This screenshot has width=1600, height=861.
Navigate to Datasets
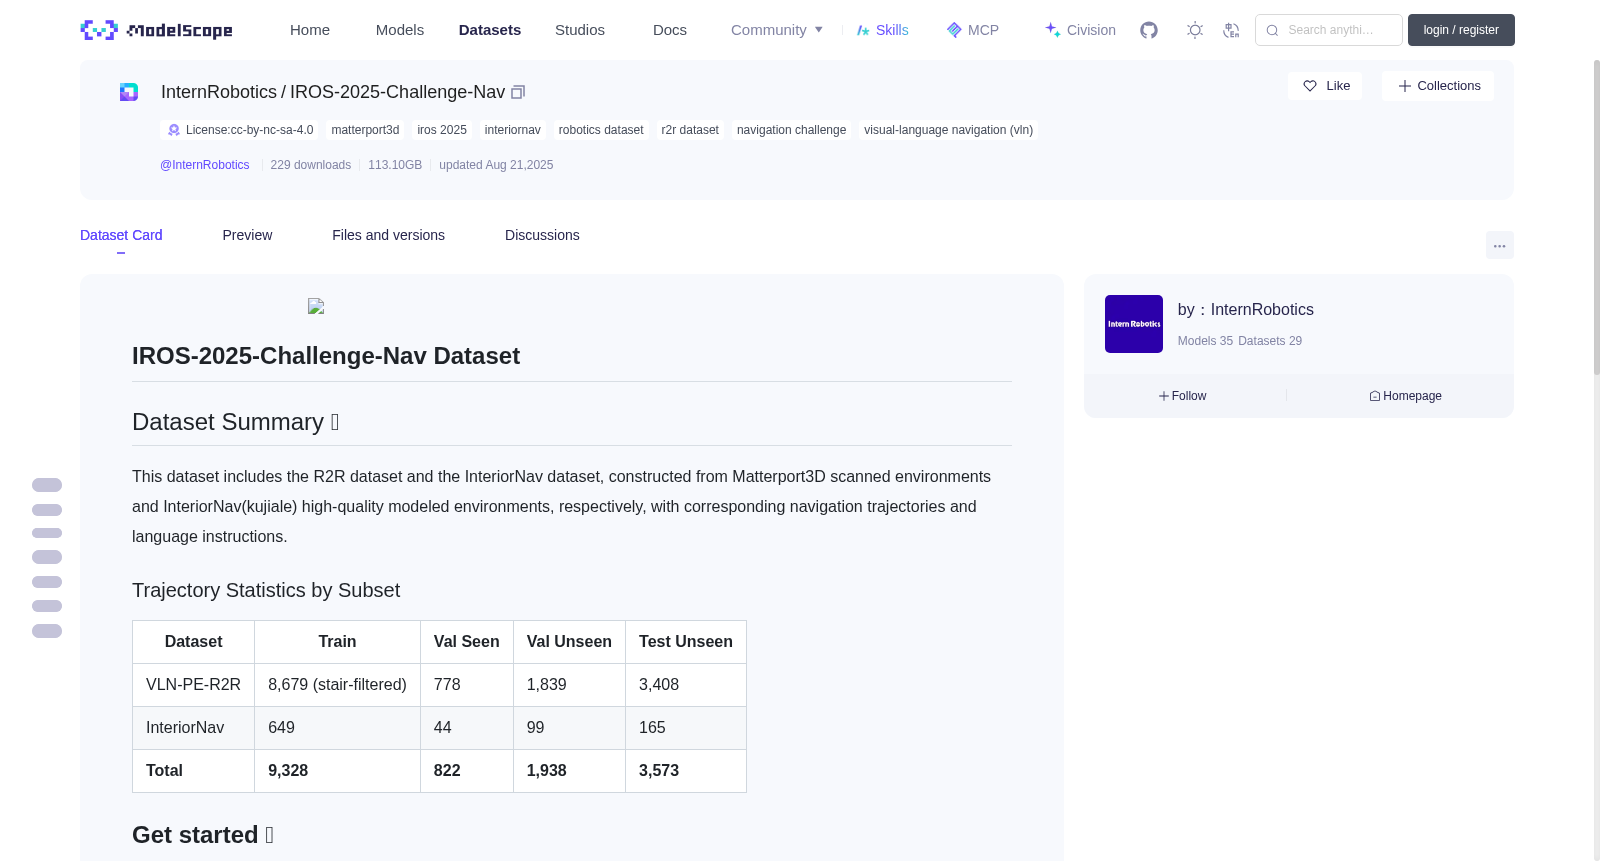pos(490,30)
